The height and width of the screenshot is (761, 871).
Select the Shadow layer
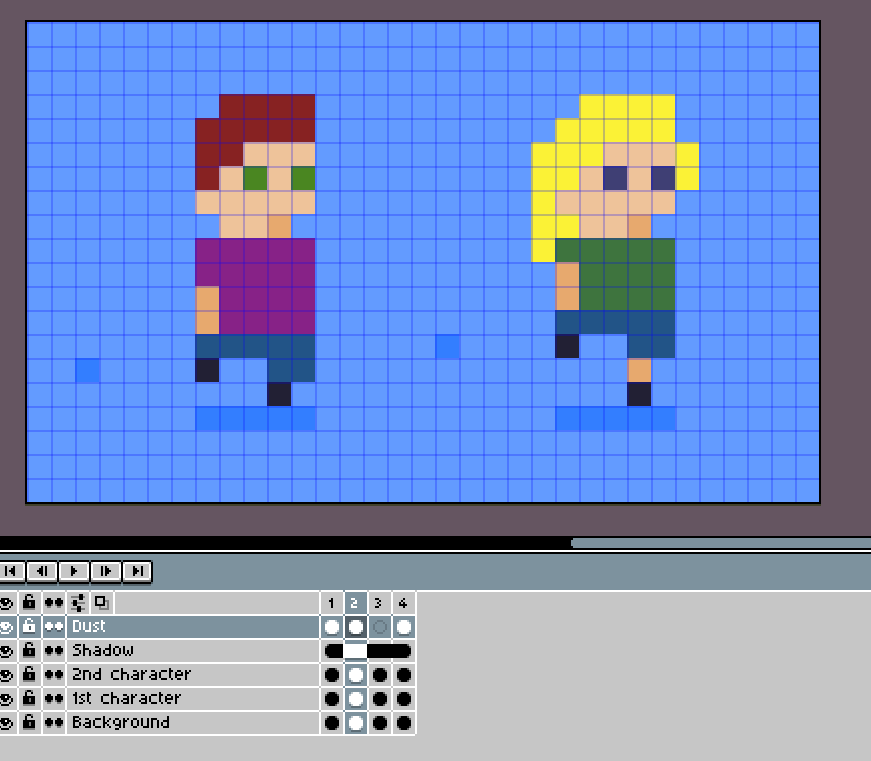(193, 650)
